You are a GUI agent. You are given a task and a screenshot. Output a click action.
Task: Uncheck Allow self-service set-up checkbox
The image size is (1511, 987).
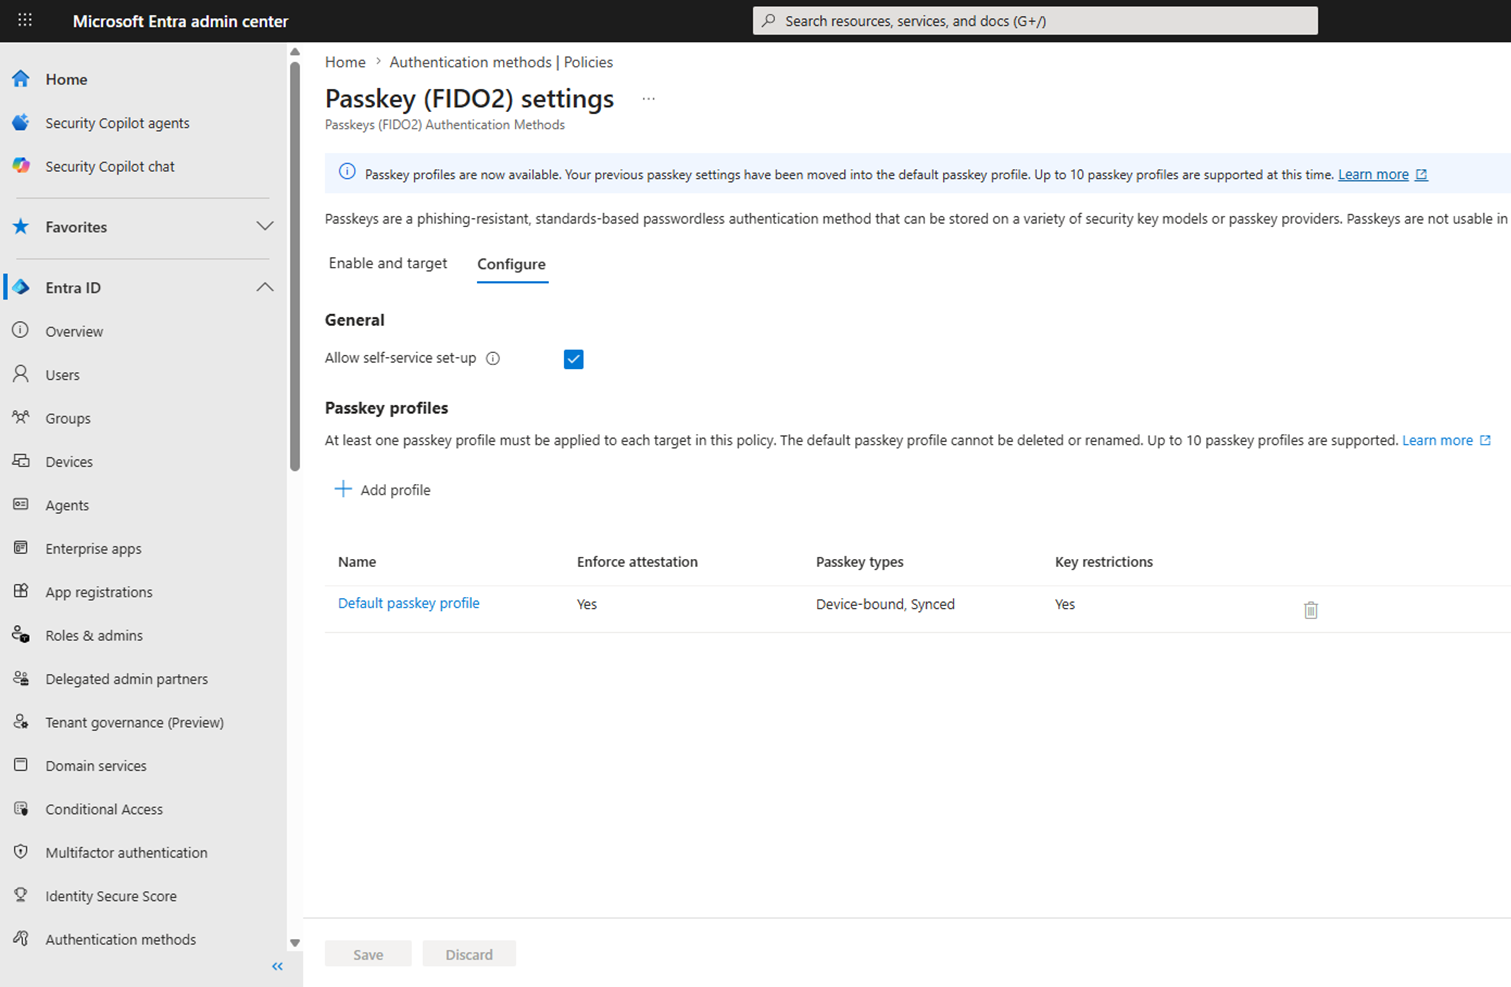[573, 359]
